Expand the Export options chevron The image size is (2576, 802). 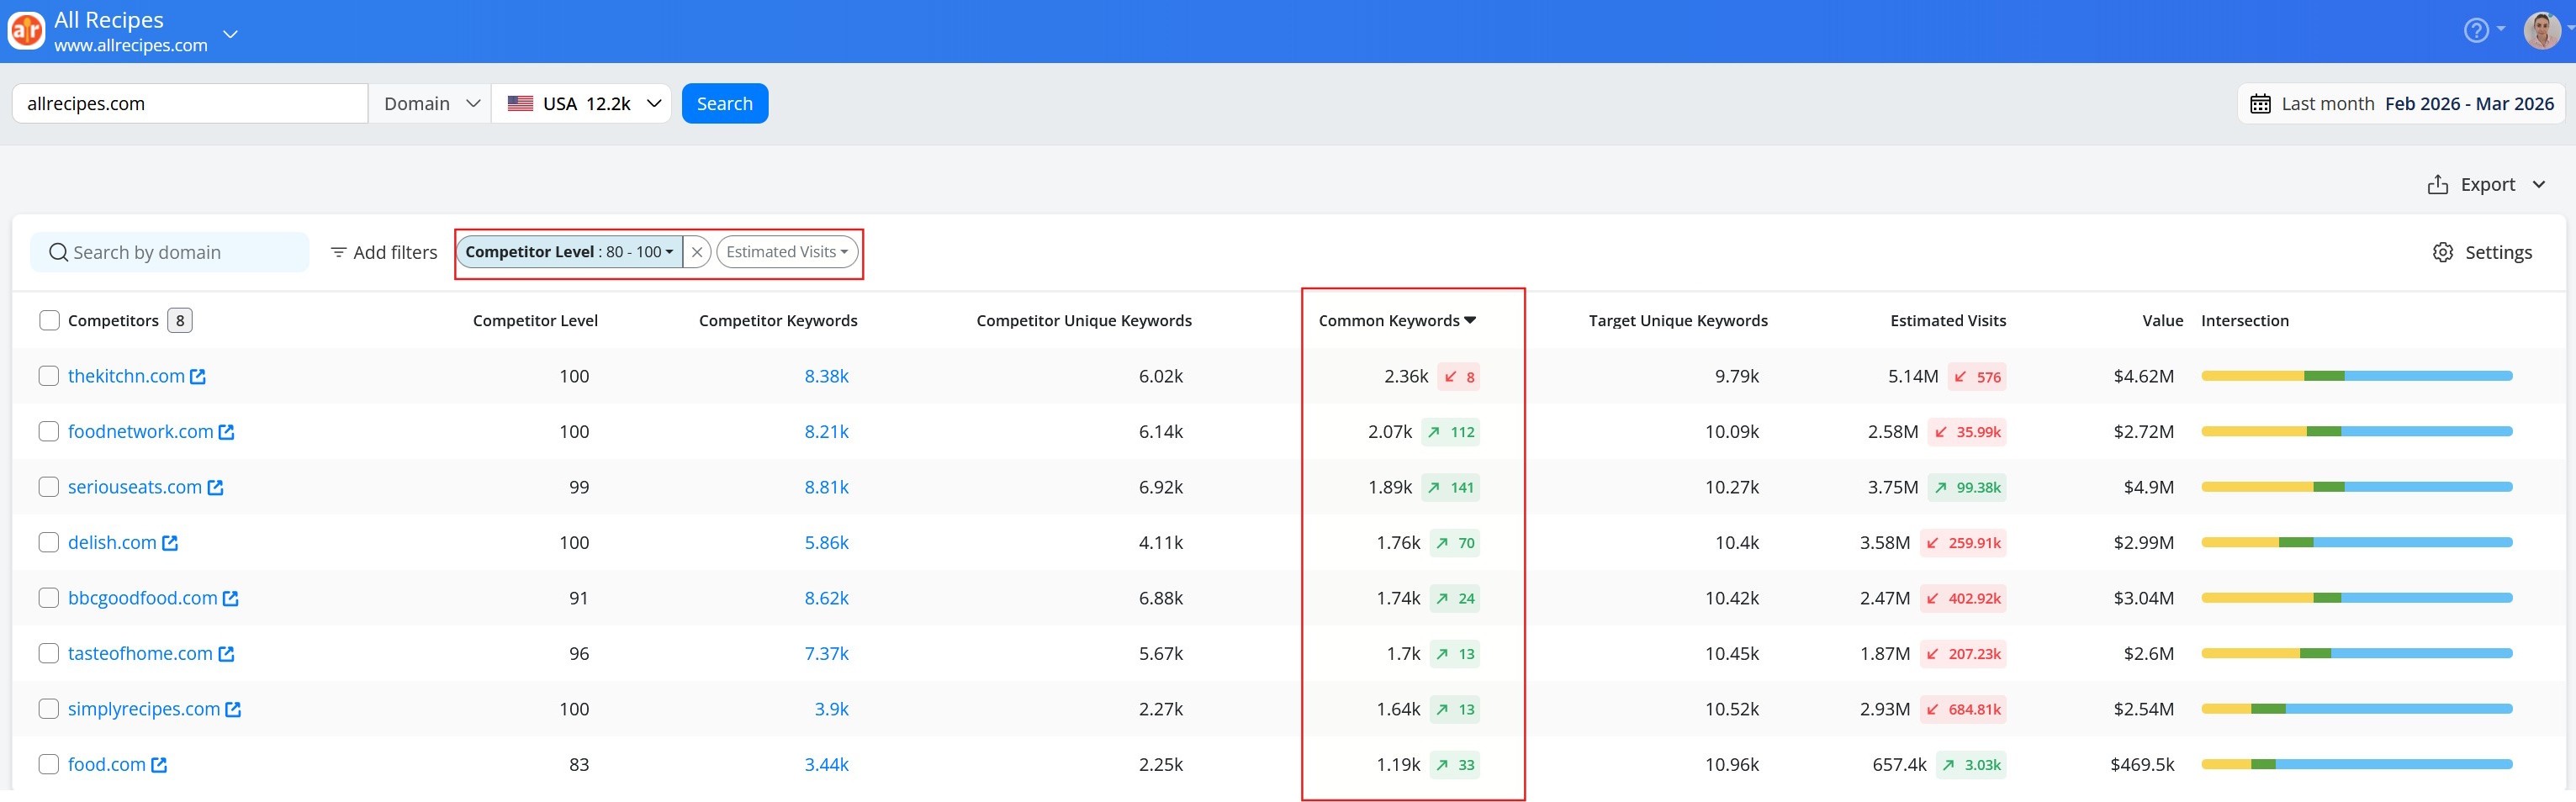(x=2538, y=184)
